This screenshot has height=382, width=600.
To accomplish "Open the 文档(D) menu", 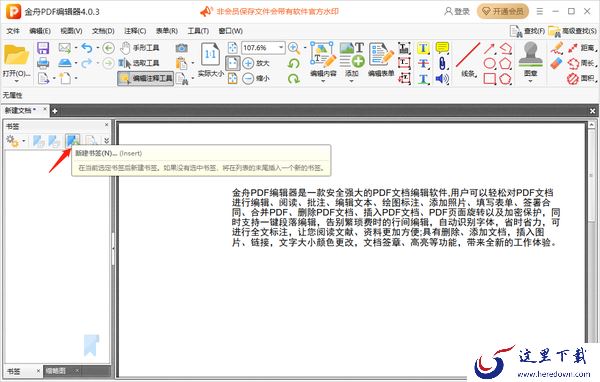I will [x=103, y=31].
